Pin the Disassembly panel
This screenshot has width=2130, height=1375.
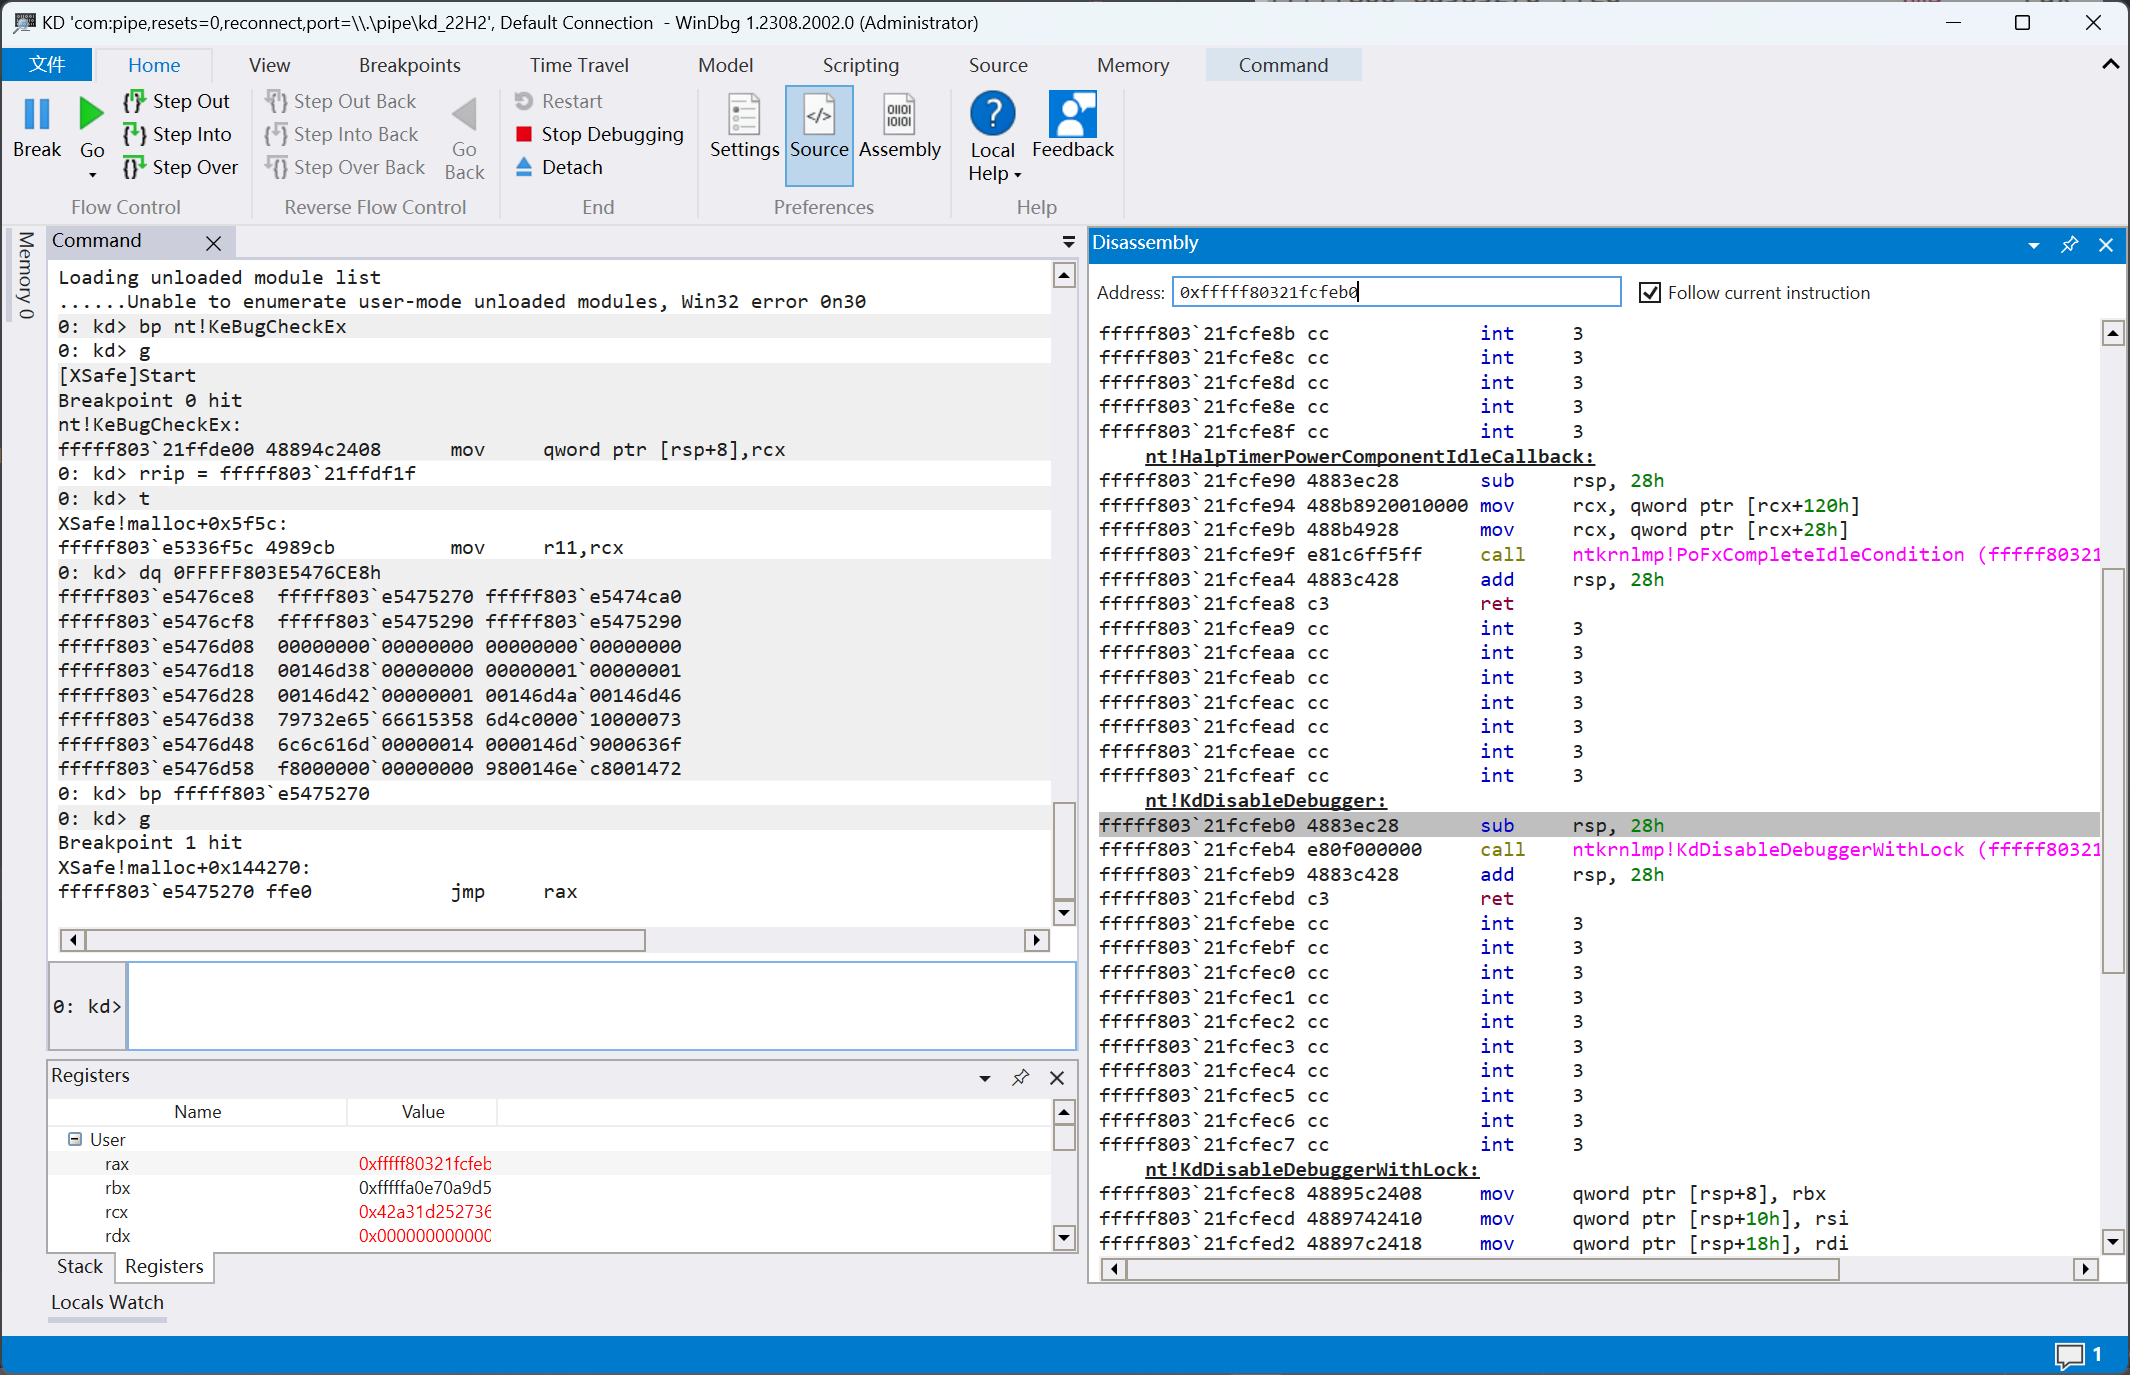point(2069,244)
